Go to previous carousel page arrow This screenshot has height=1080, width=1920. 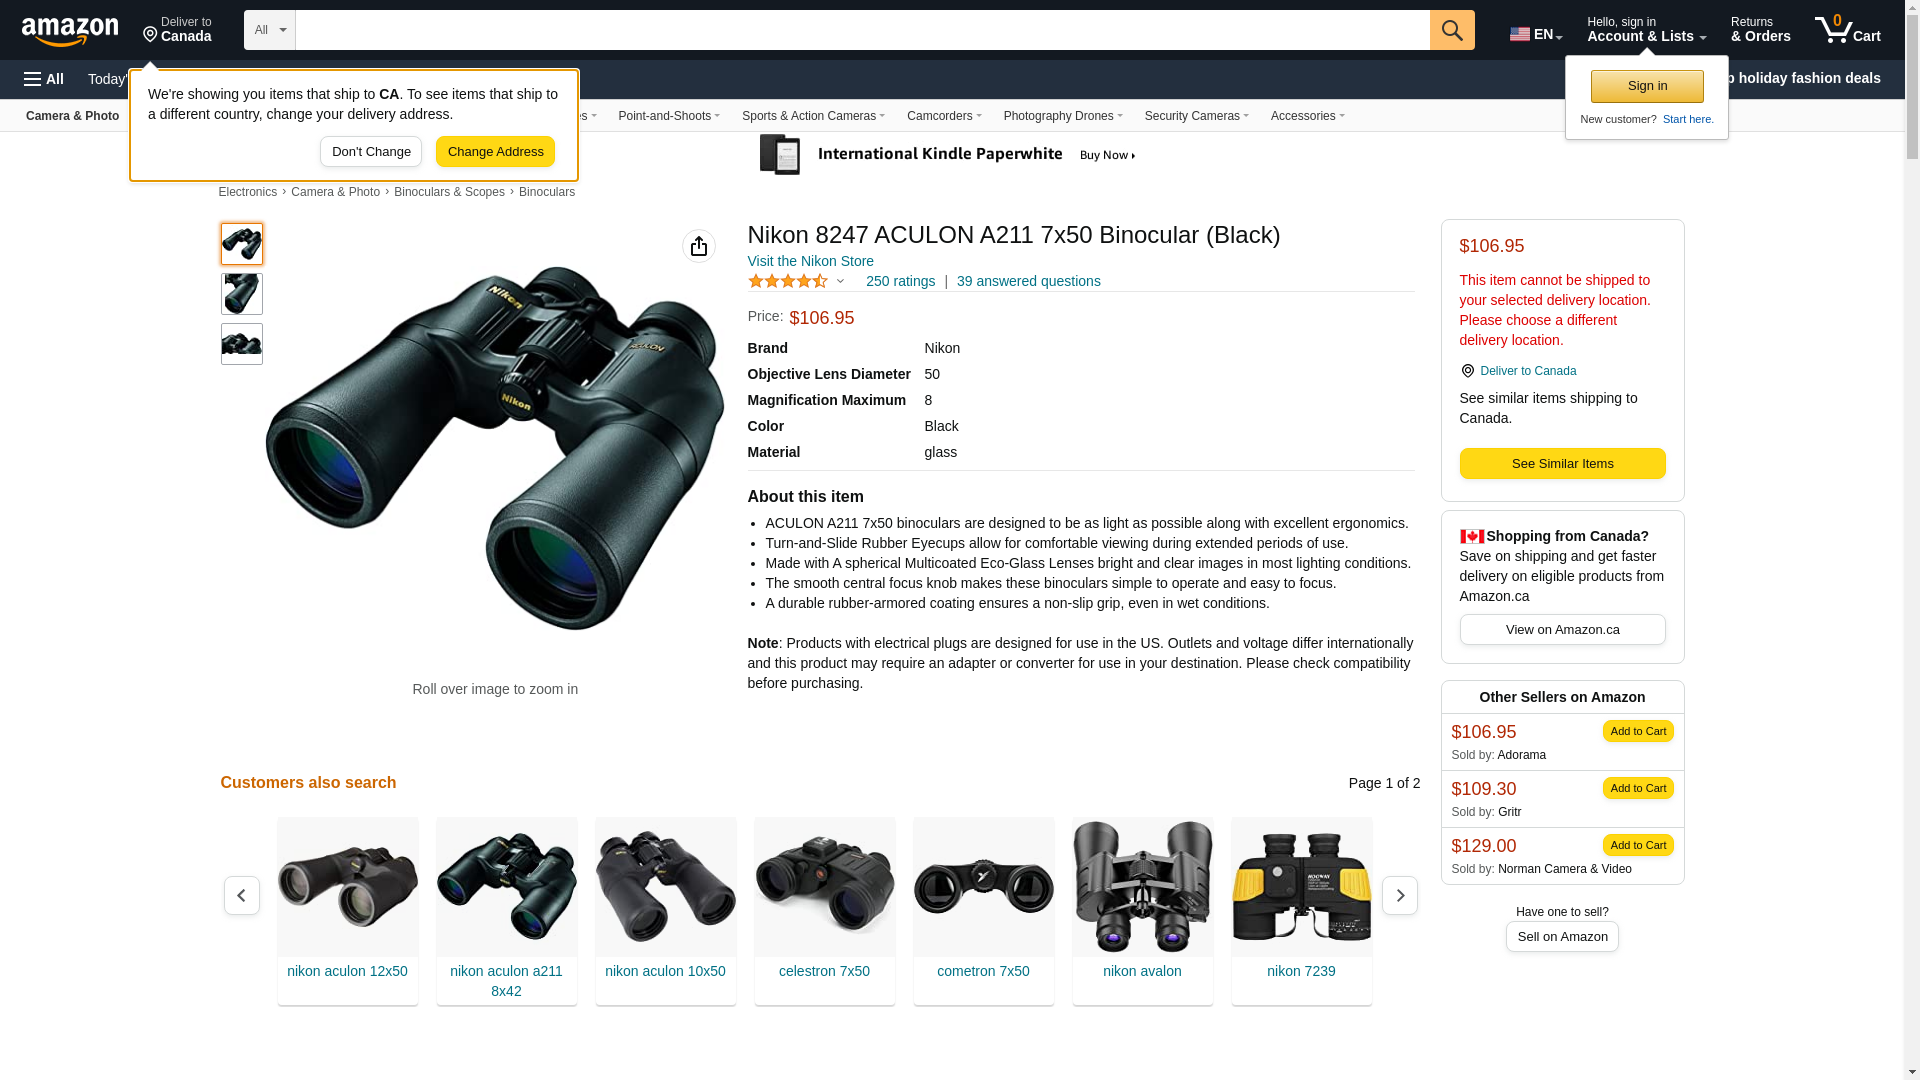[242, 895]
